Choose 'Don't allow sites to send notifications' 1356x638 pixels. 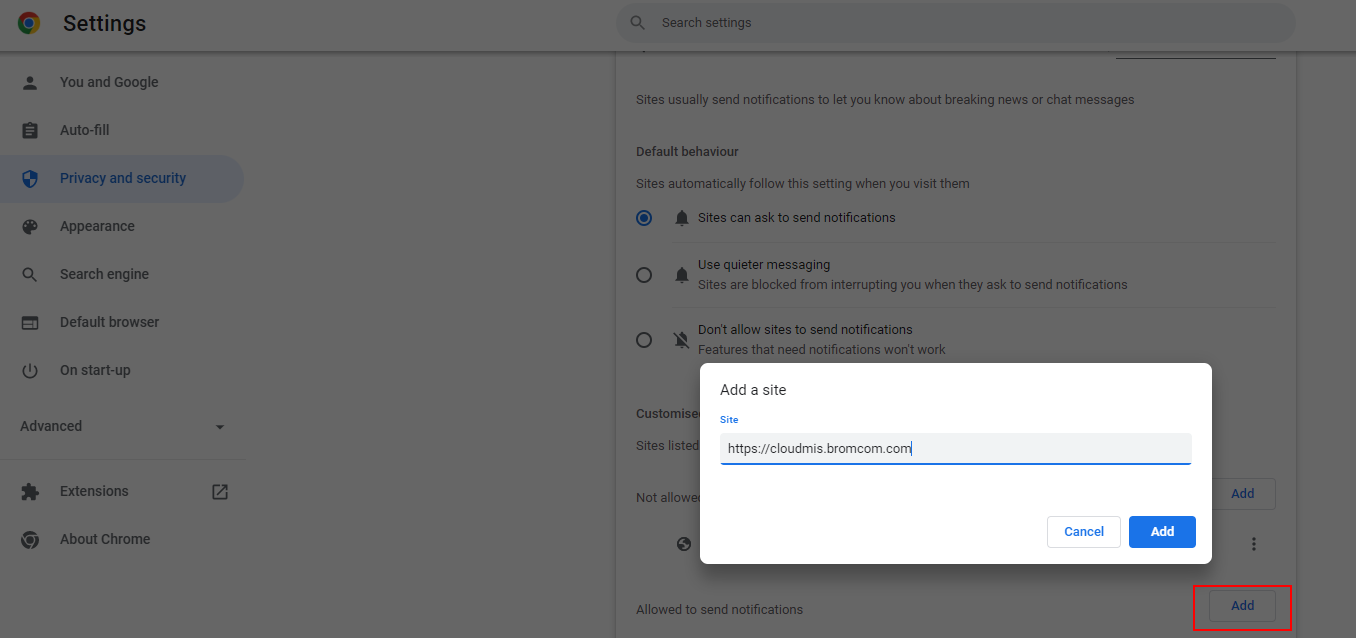point(643,339)
